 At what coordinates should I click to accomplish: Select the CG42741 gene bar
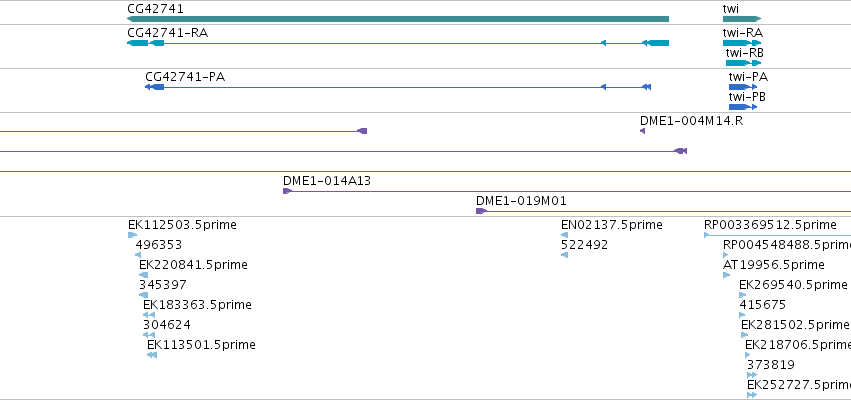click(x=398, y=19)
